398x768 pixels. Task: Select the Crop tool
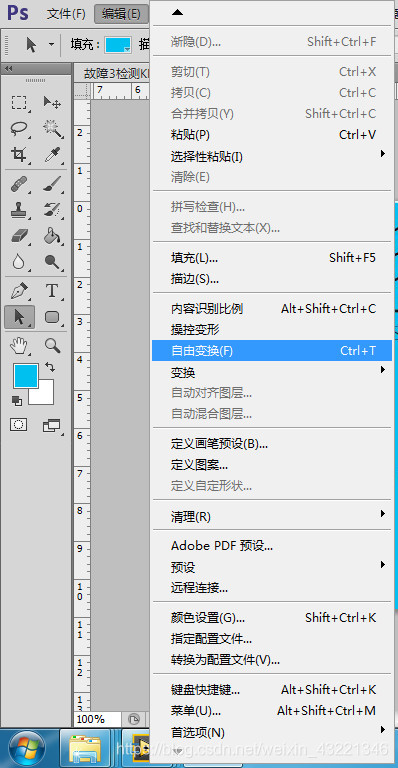click(x=19, y=155)
